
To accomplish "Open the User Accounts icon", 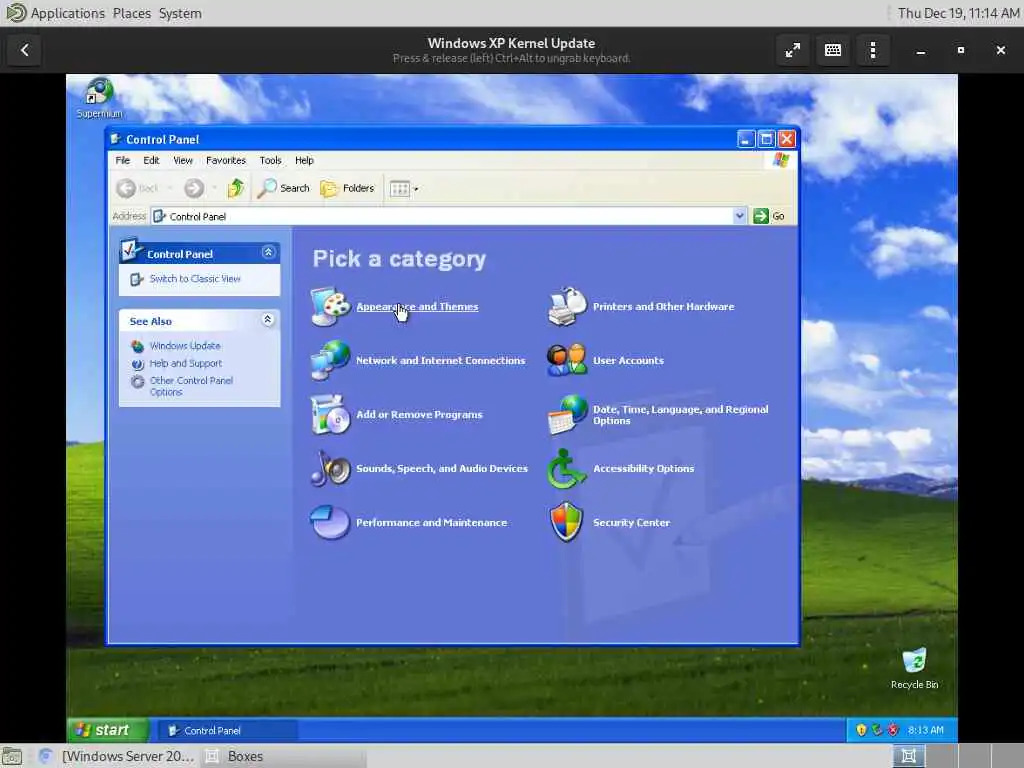I will coord(567,360).
